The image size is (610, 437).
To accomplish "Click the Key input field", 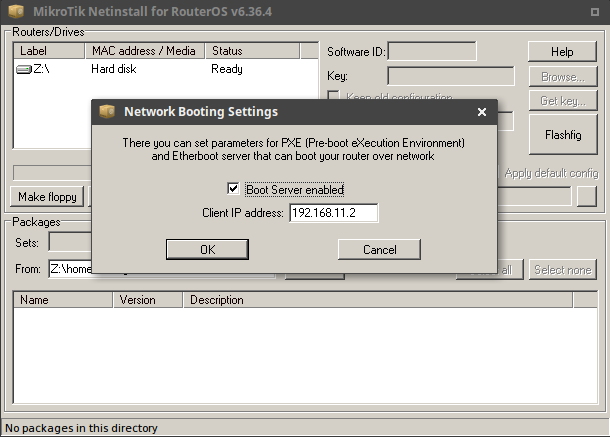I will (x=451, y=76).
